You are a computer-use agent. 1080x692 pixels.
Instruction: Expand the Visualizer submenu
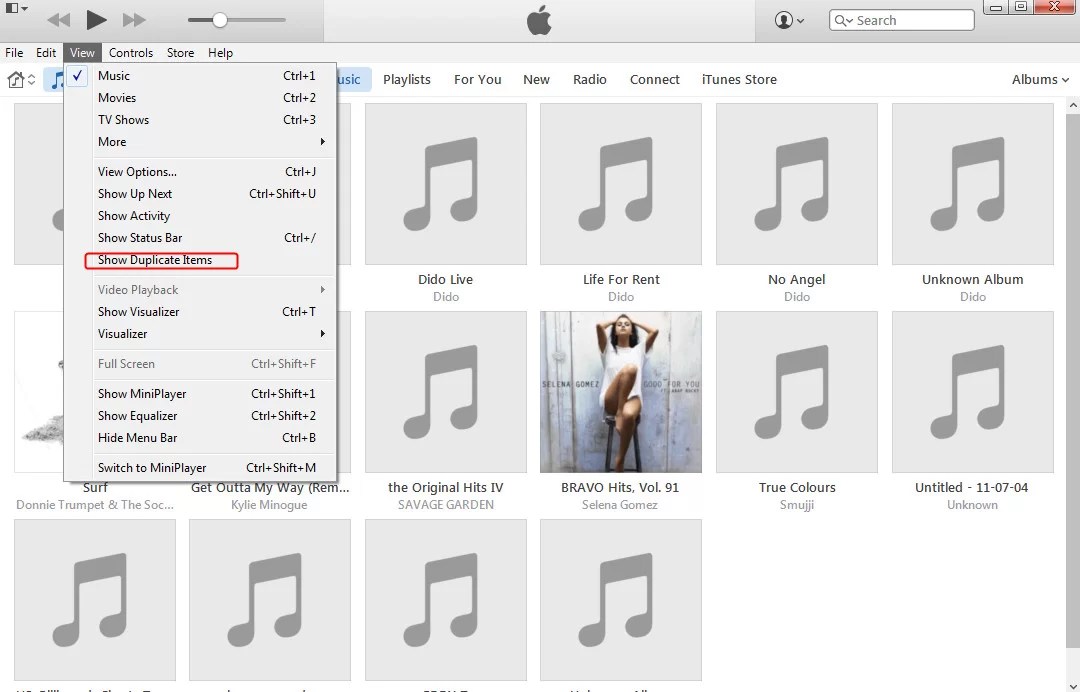(122, 333)
